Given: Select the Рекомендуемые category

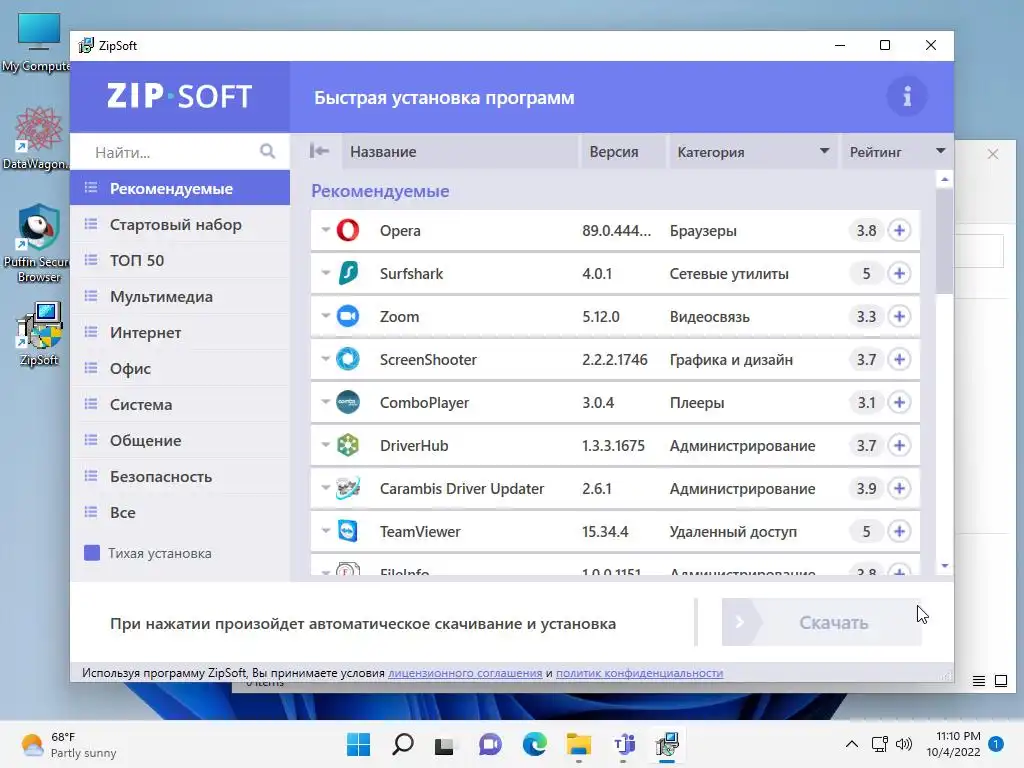Looking at the screenshot, I should click(180, 188).
